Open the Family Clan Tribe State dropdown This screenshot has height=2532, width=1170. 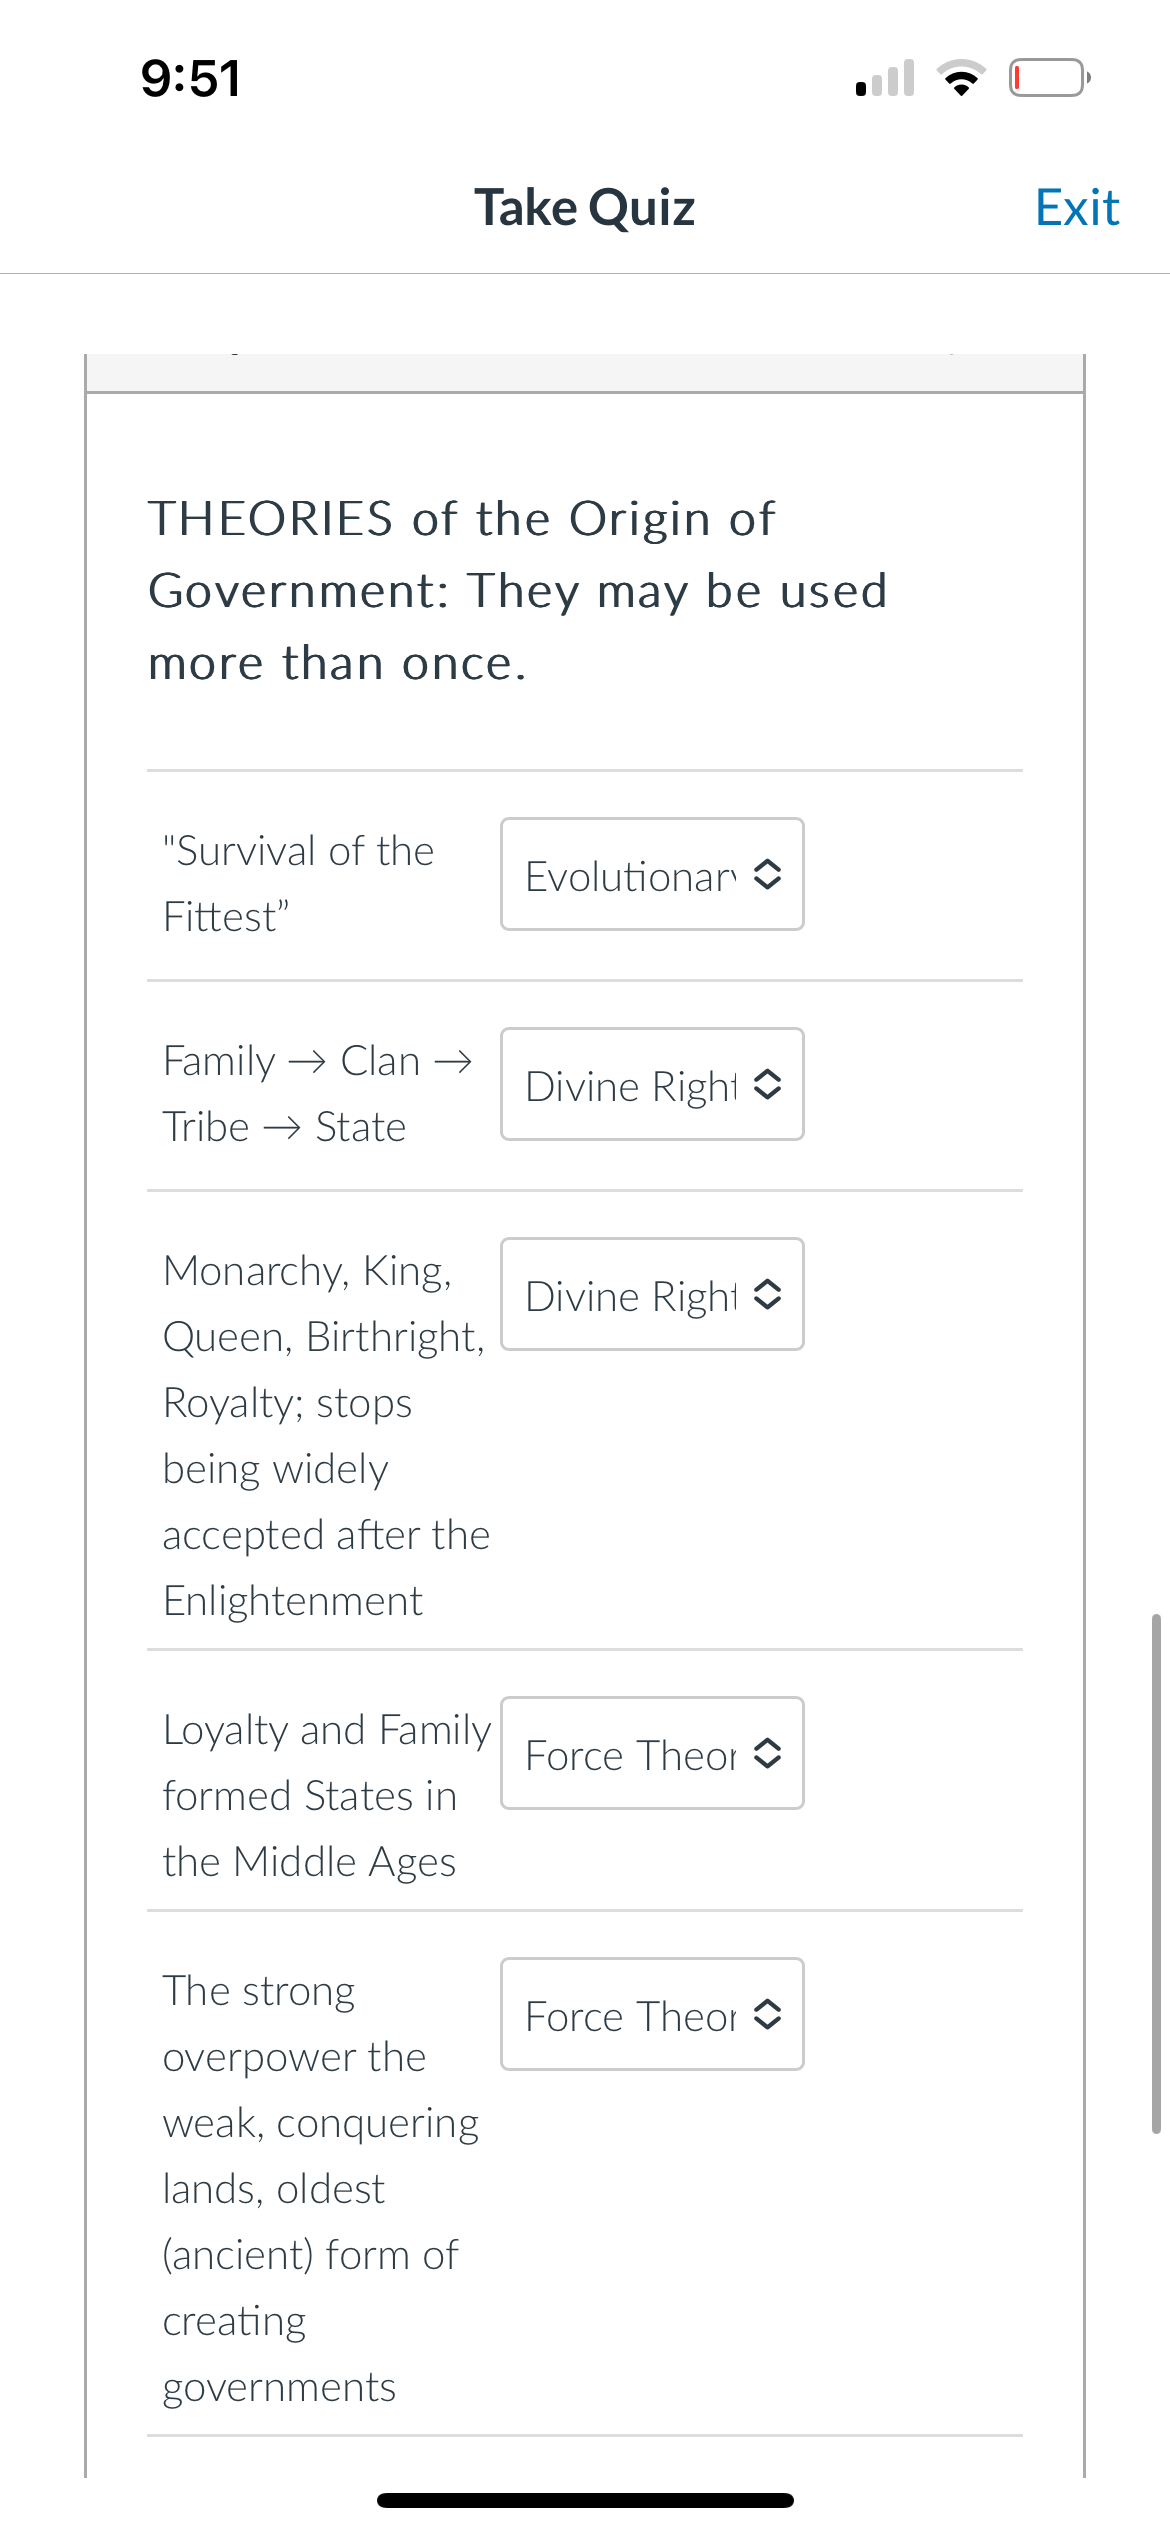[652, 1084]
